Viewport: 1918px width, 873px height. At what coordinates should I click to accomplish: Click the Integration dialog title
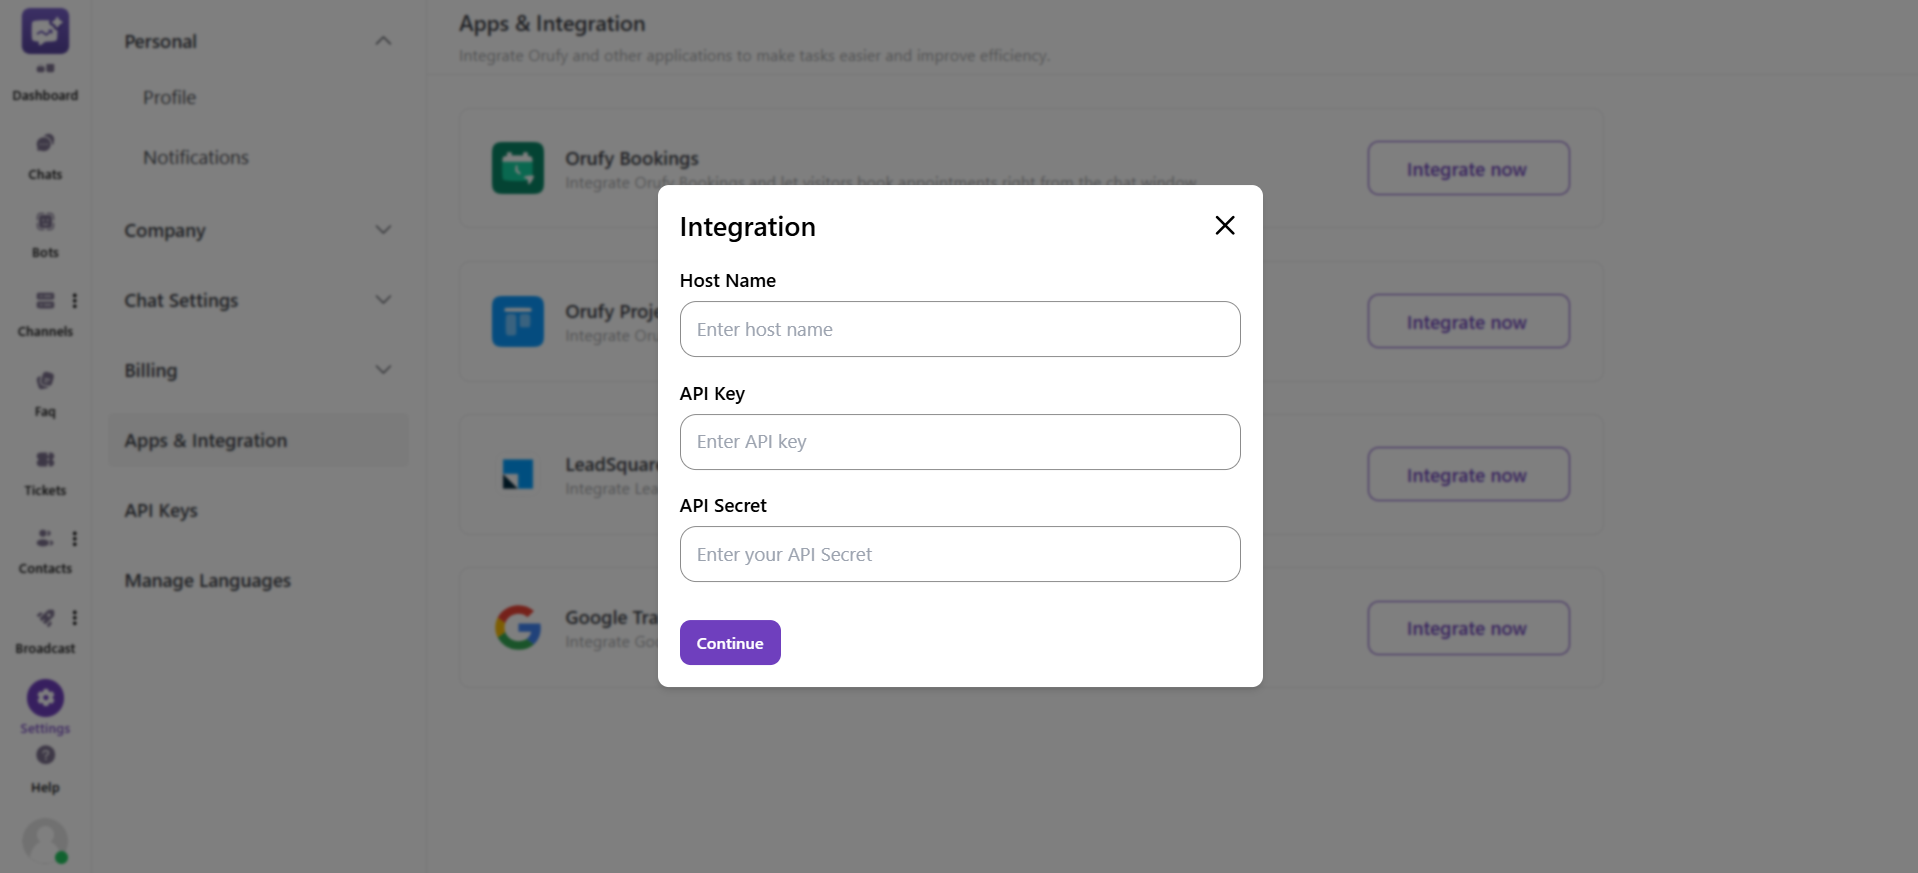click(x=747, y=227)
